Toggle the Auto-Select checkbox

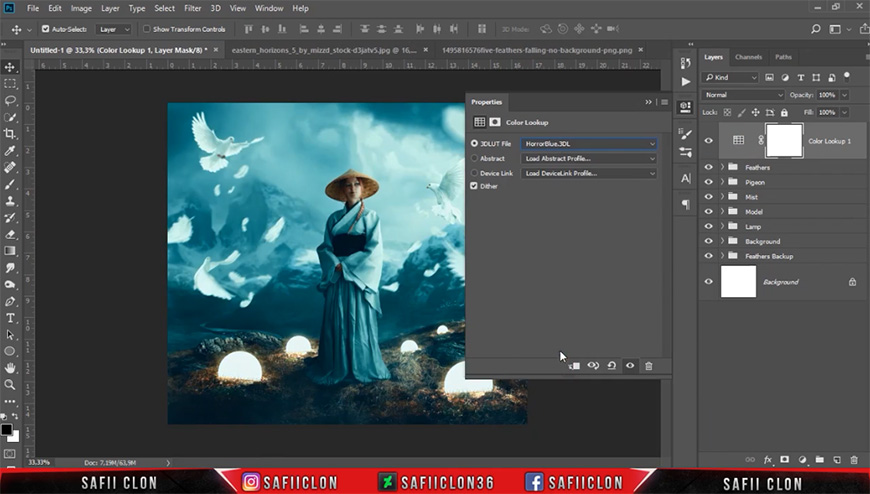[x=45, y=29]
